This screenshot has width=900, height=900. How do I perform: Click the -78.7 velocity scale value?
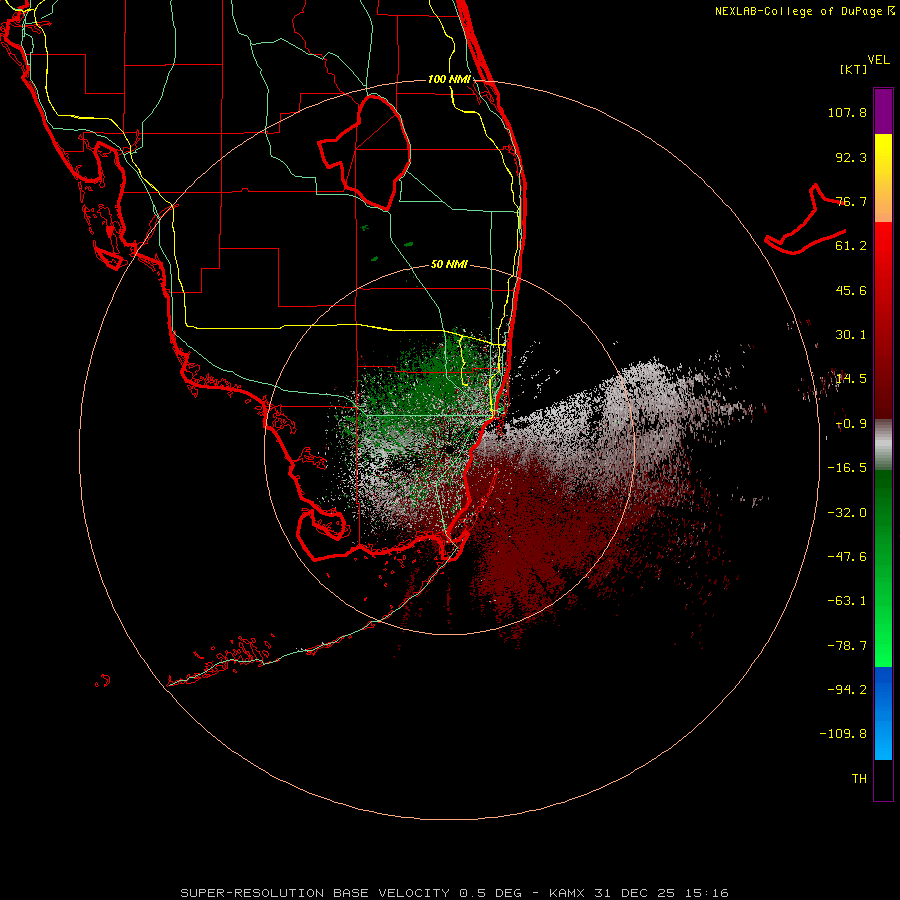(x=847, y=646)
